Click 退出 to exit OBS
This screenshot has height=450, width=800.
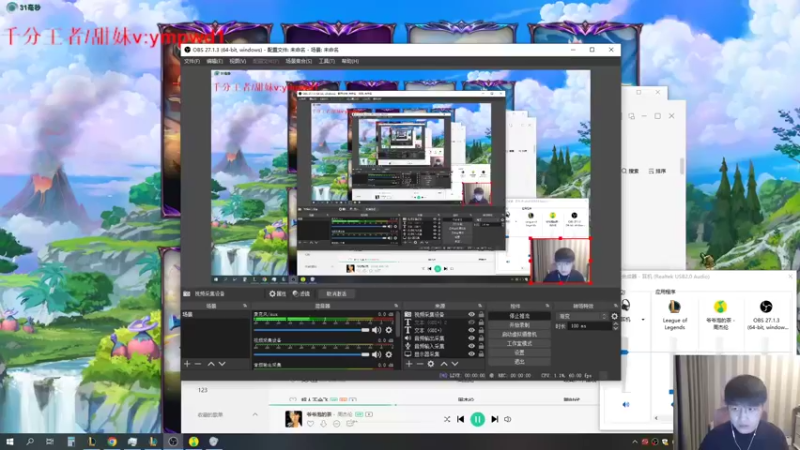point(519,362)
